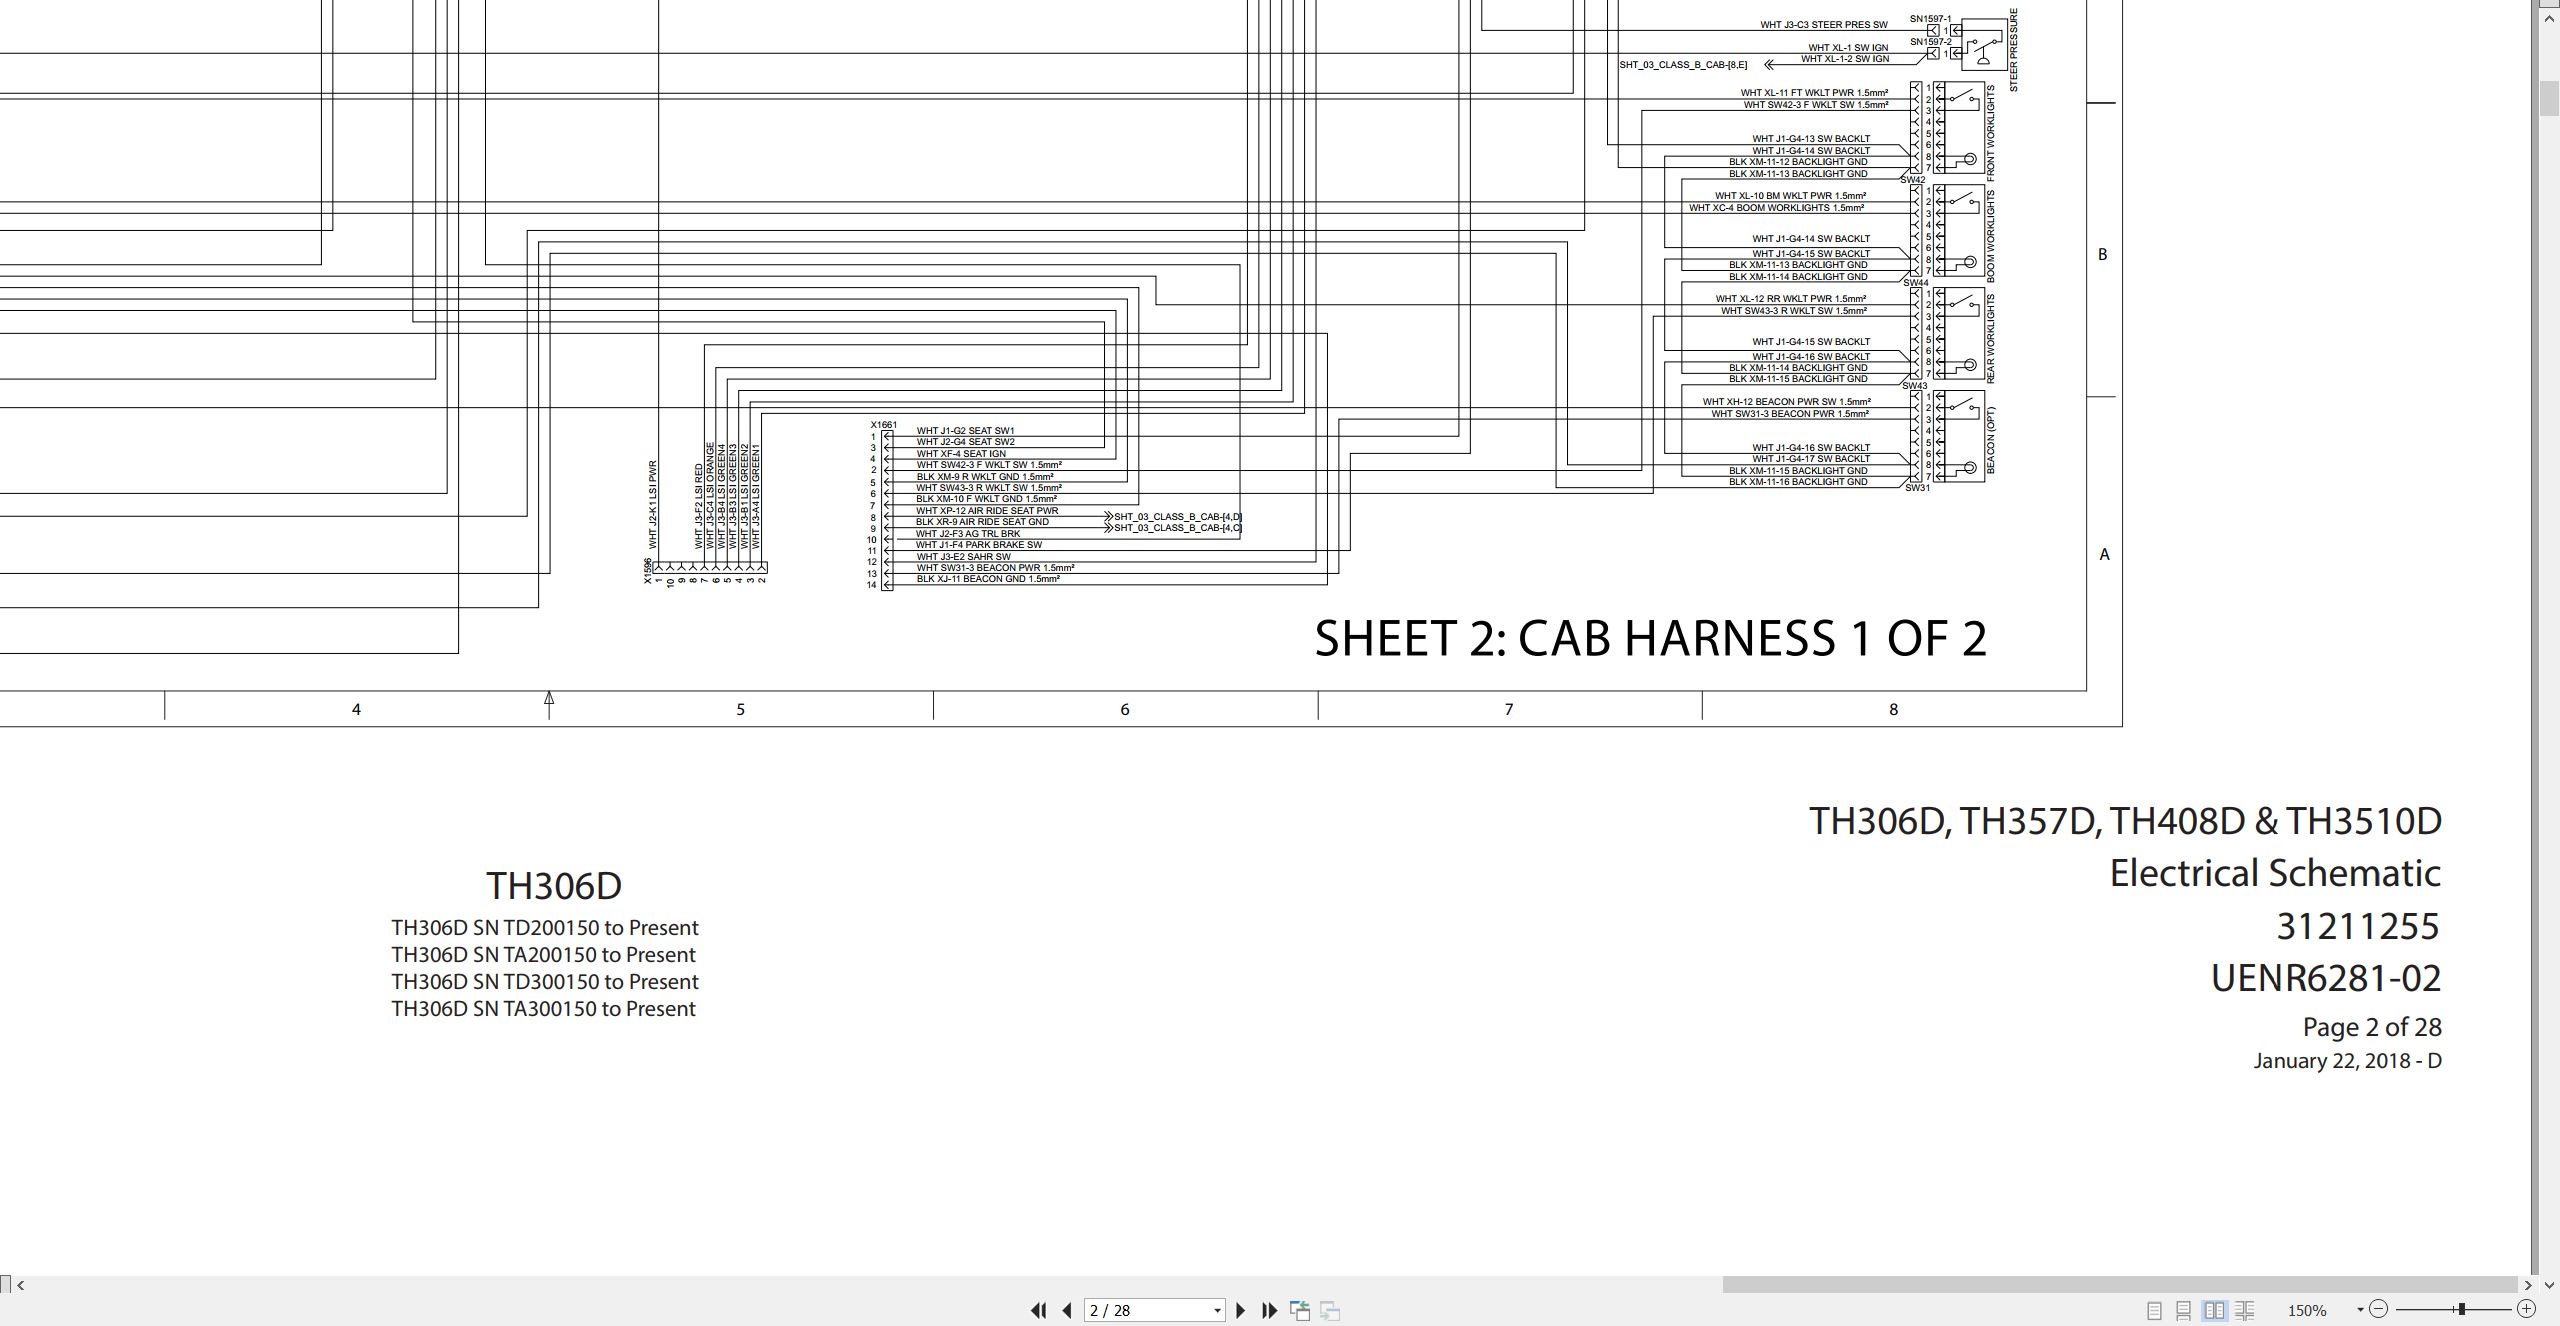This screenshot has height=1326, width=2560.
Task: Click the X1661 connector label
Action: [x=884, y=425]
